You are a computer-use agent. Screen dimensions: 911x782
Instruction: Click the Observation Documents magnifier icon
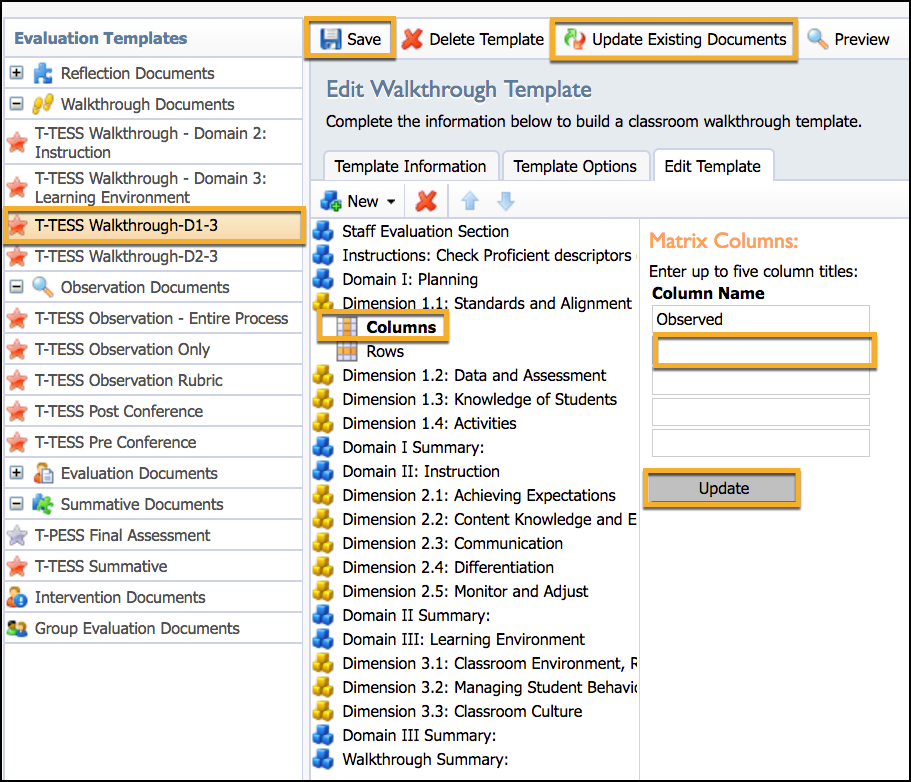coord(43,287)
